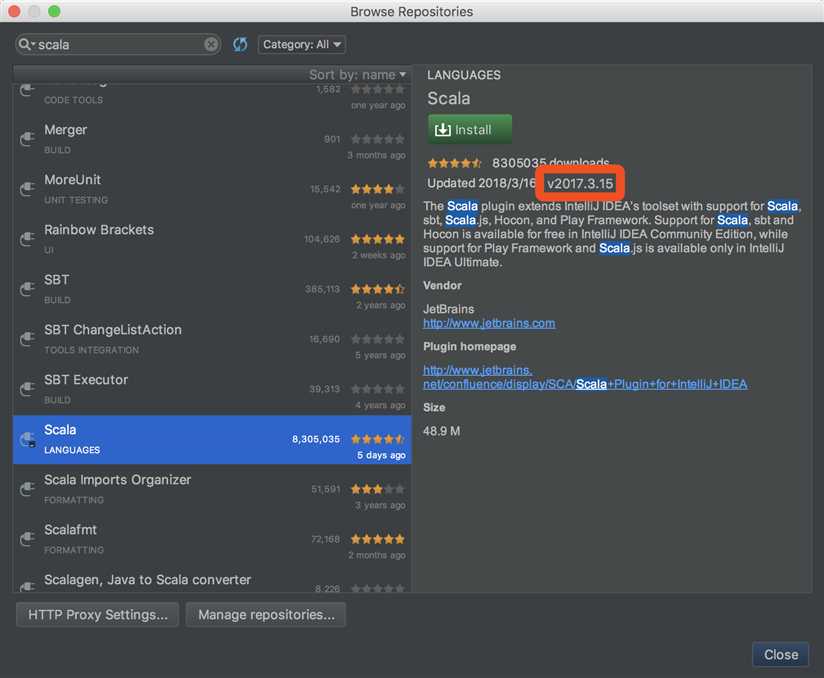Select the Scala plugin row
824x678 pixels.
tap(212, 439)
